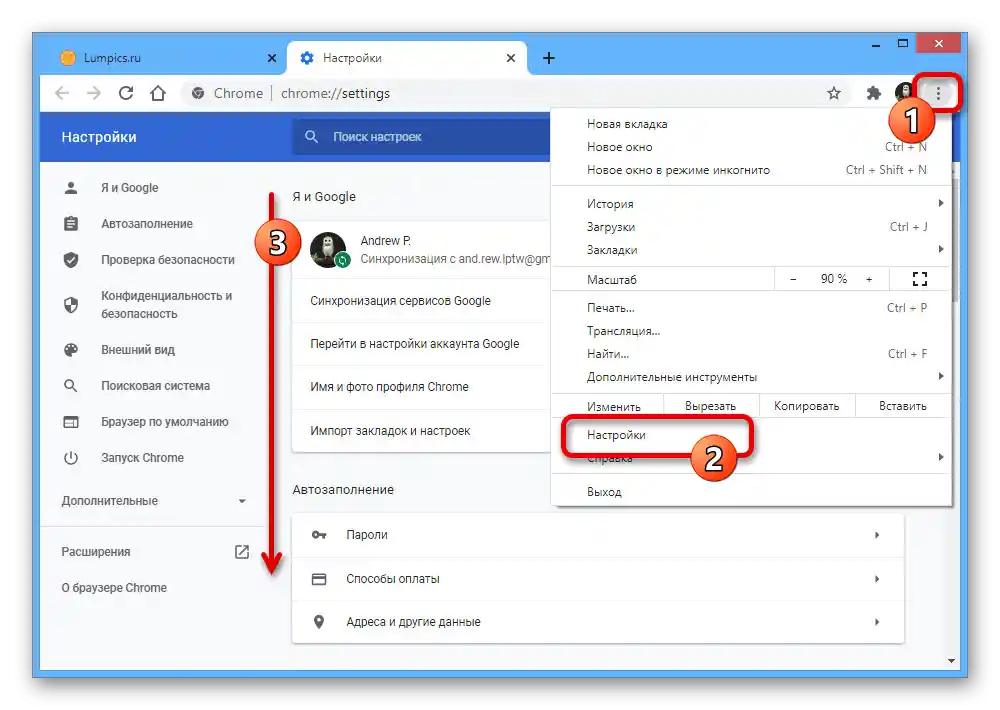Screen dimensions: 1000x710
Task: Click the magnifier icon beside Поисковая система
Action: (71, 386)
